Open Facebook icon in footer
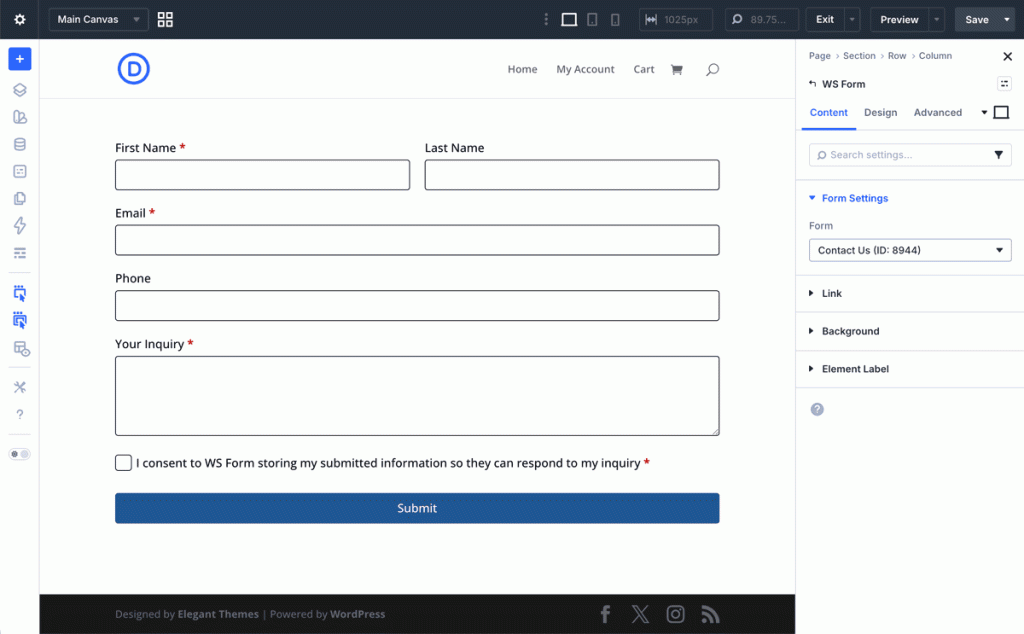 (605, 614)
